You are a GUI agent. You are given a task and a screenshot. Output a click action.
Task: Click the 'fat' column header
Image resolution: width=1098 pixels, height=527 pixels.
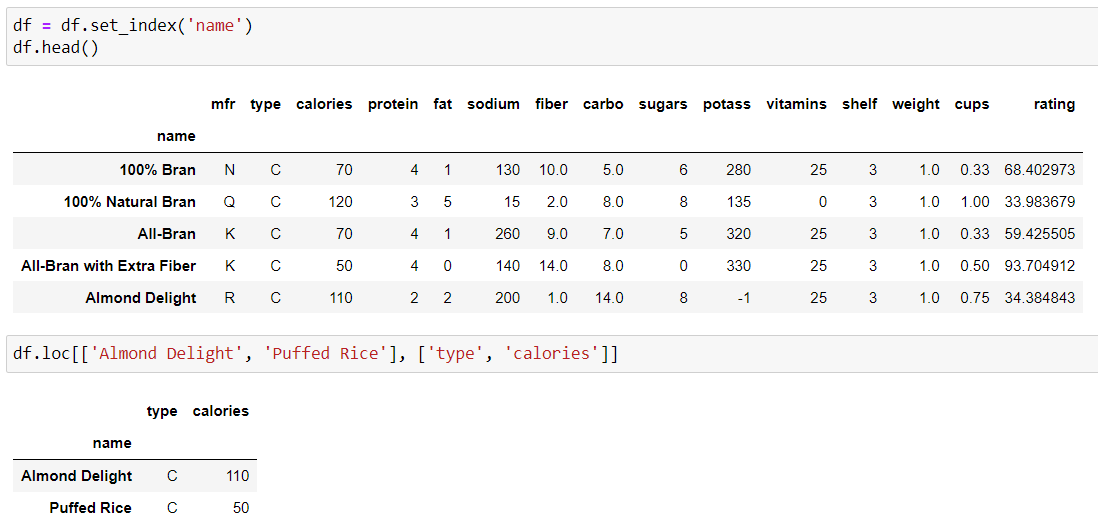coord(443,104)
